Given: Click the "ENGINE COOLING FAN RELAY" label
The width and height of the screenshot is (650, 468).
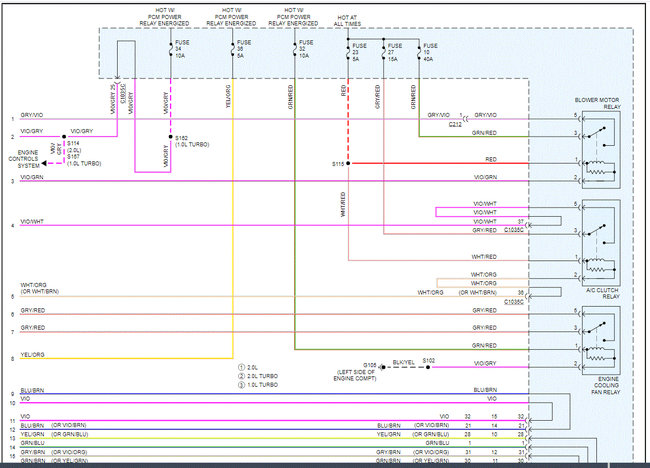Looking at the screenshot, I should point(607,386).
